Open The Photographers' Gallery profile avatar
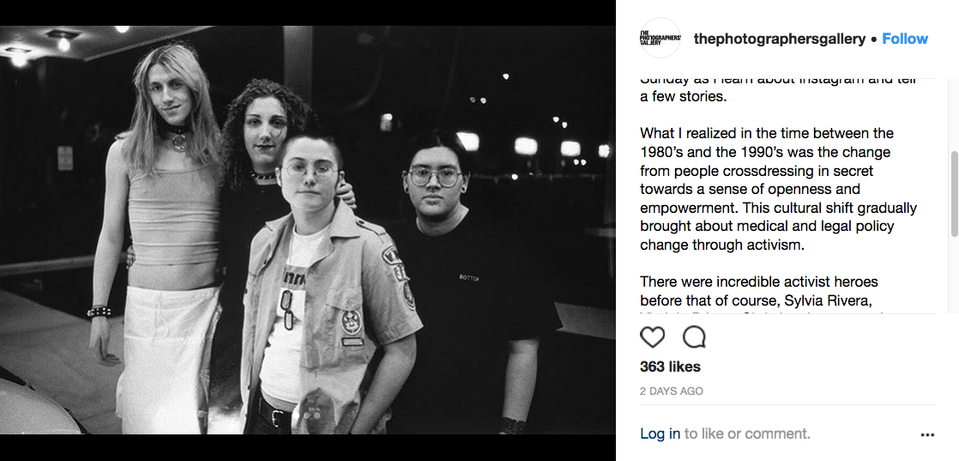959x461 pixels. 660,38
